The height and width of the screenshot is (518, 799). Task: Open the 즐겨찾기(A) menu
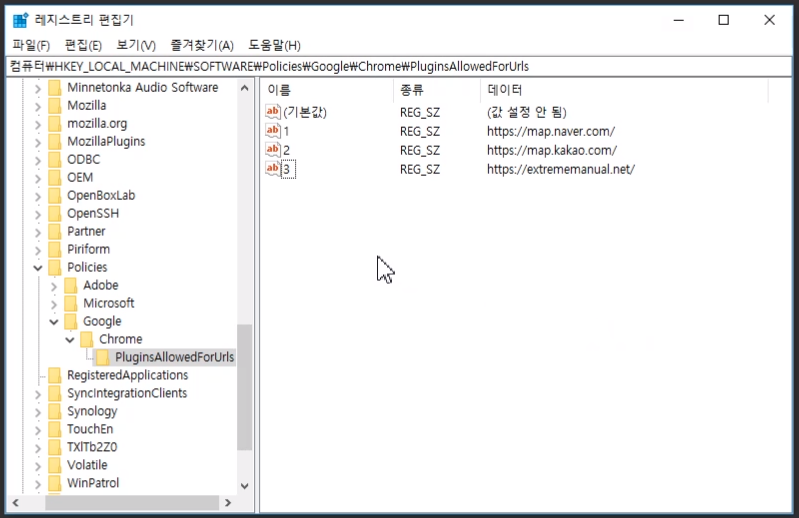pyautogui.click(x=202, y=45)
